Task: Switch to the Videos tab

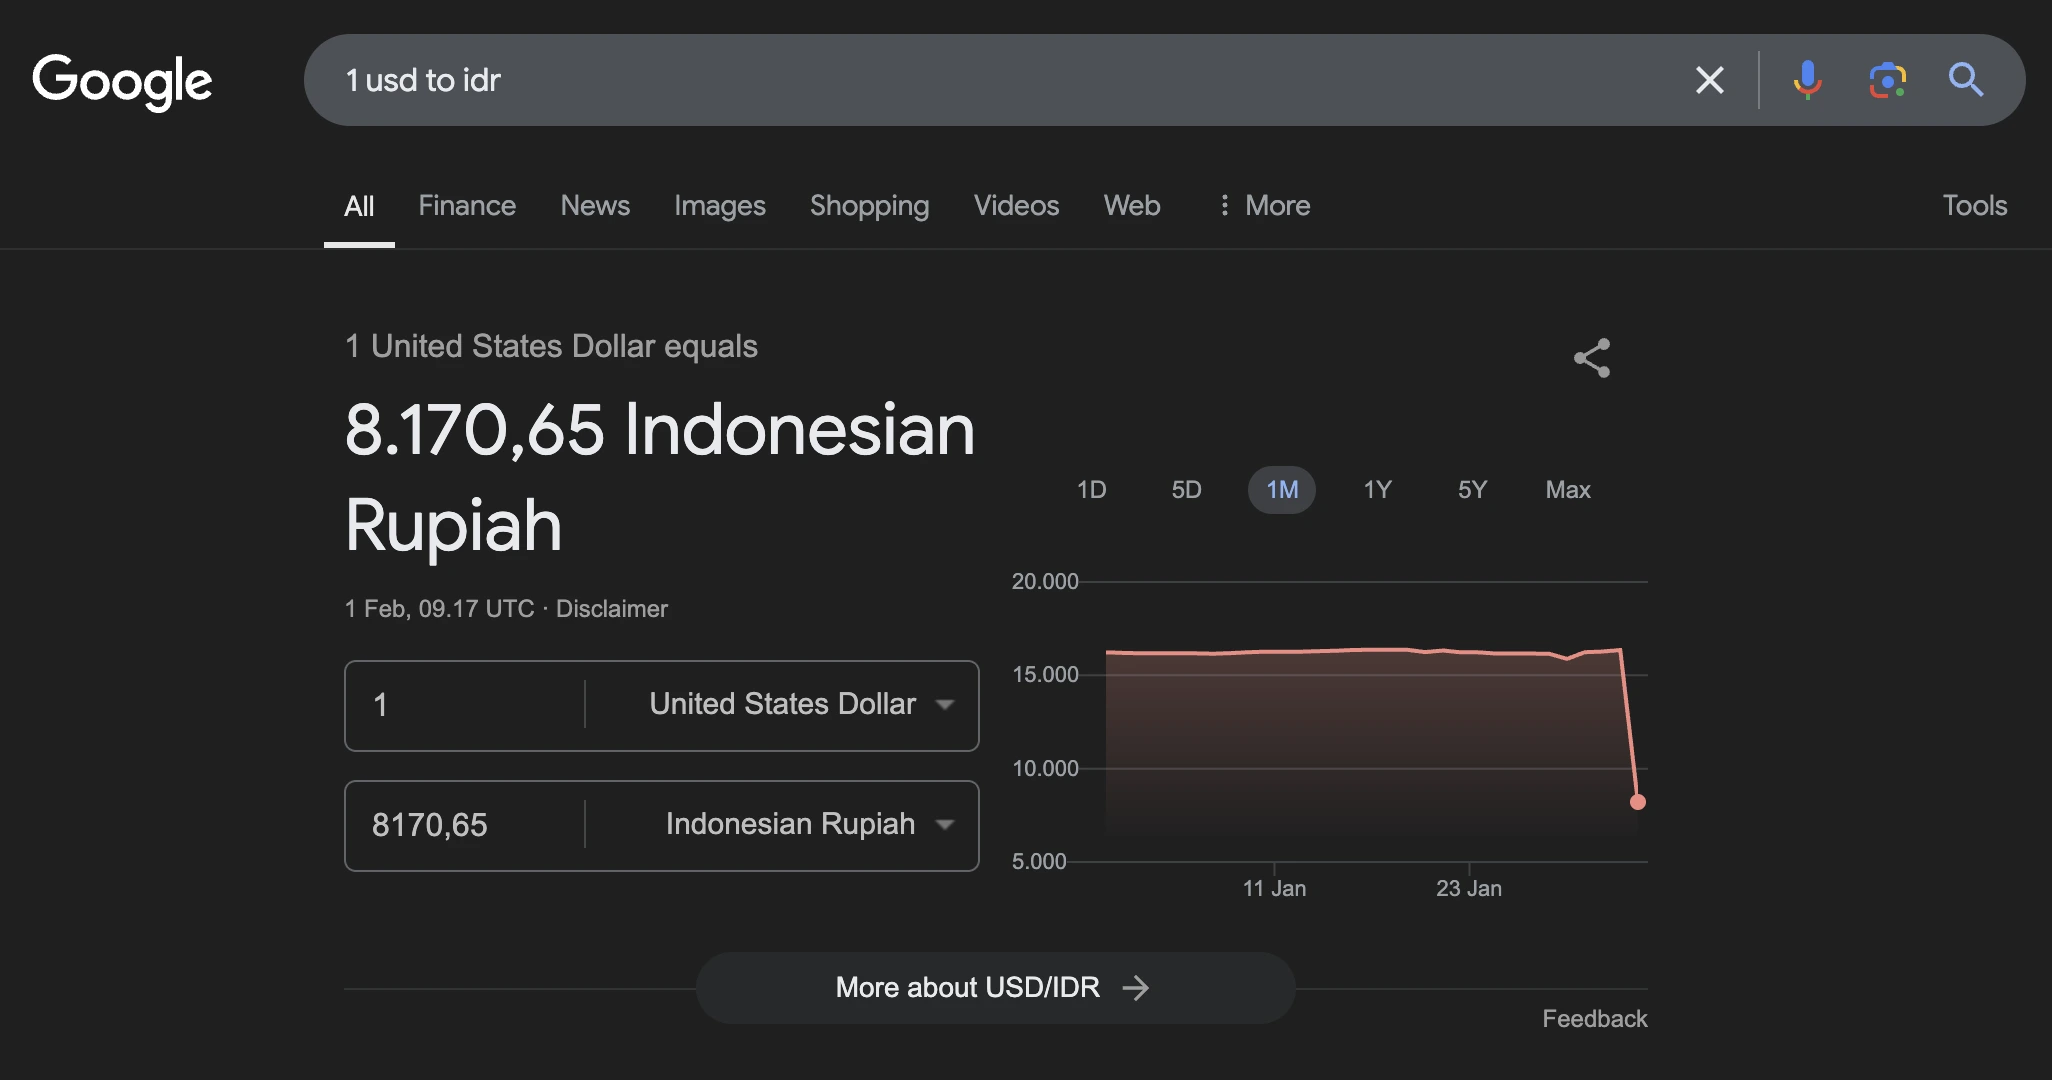Action: pos(1016,205)
